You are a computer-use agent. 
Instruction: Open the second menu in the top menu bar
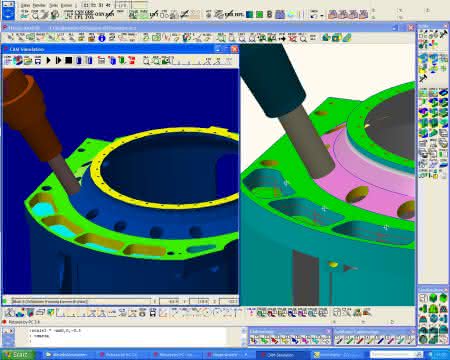39,5
